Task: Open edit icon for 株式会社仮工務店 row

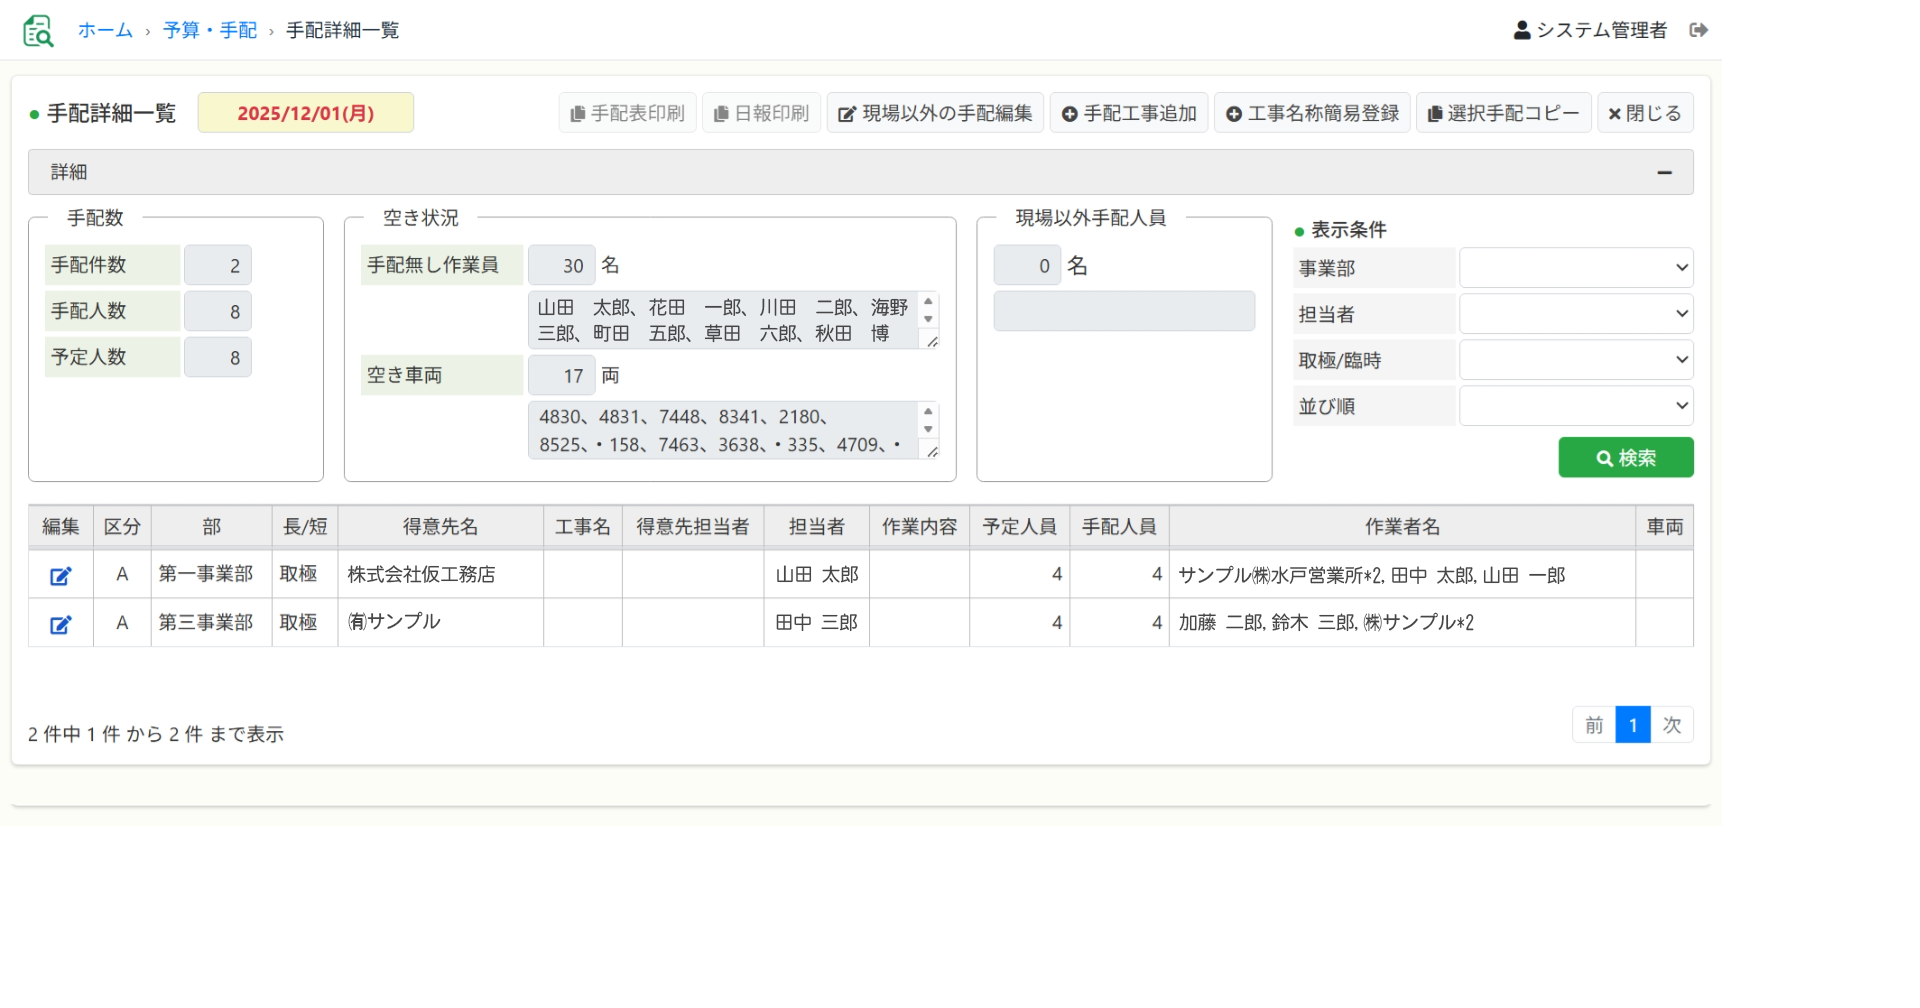Action: 61,576
